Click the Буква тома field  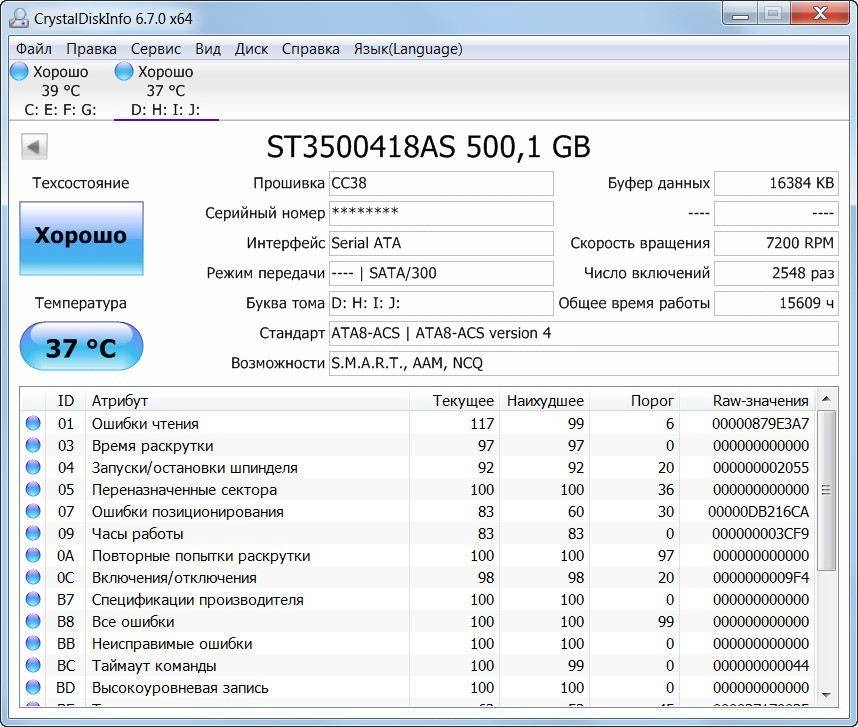441,304
